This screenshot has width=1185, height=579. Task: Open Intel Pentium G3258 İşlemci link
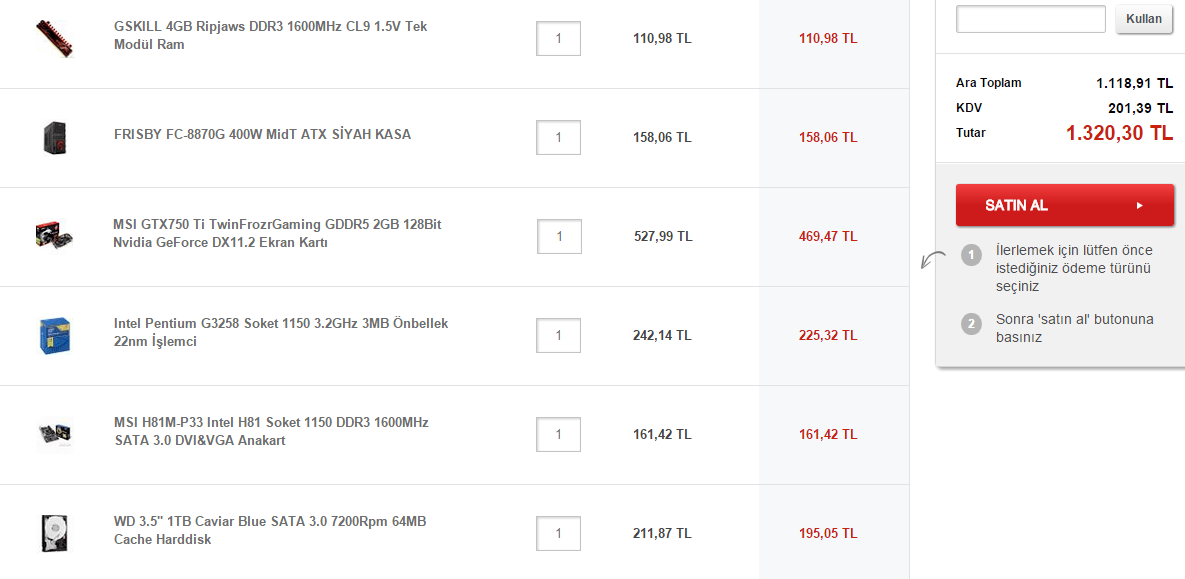pyautogui.click(x=281, y=332)
